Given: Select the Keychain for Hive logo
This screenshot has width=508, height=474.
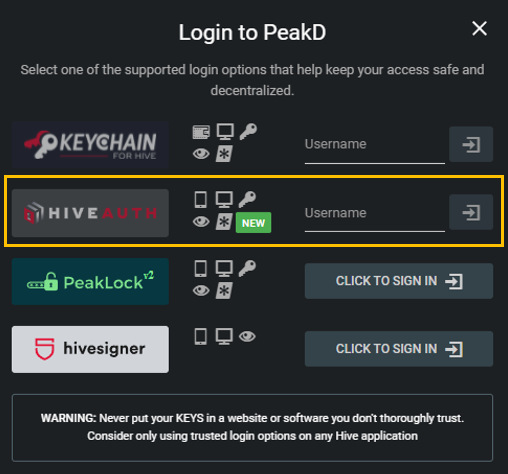Looking at the screenshot, I should tap(90, 145).
